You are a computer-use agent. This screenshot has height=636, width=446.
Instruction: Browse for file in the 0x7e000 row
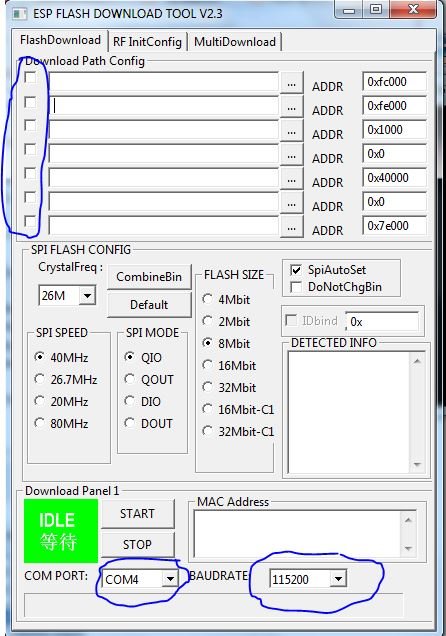291,227
